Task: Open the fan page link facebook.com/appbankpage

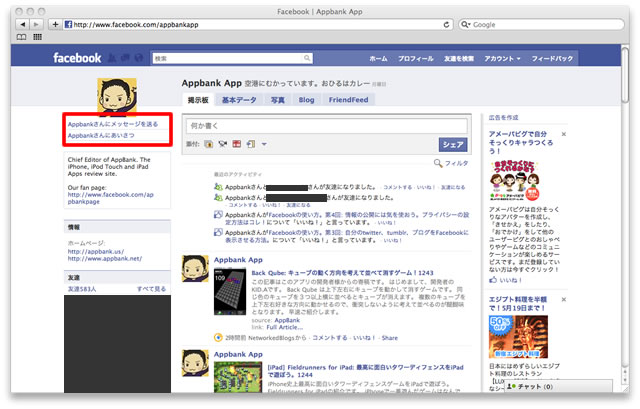Action: (111, 198)
